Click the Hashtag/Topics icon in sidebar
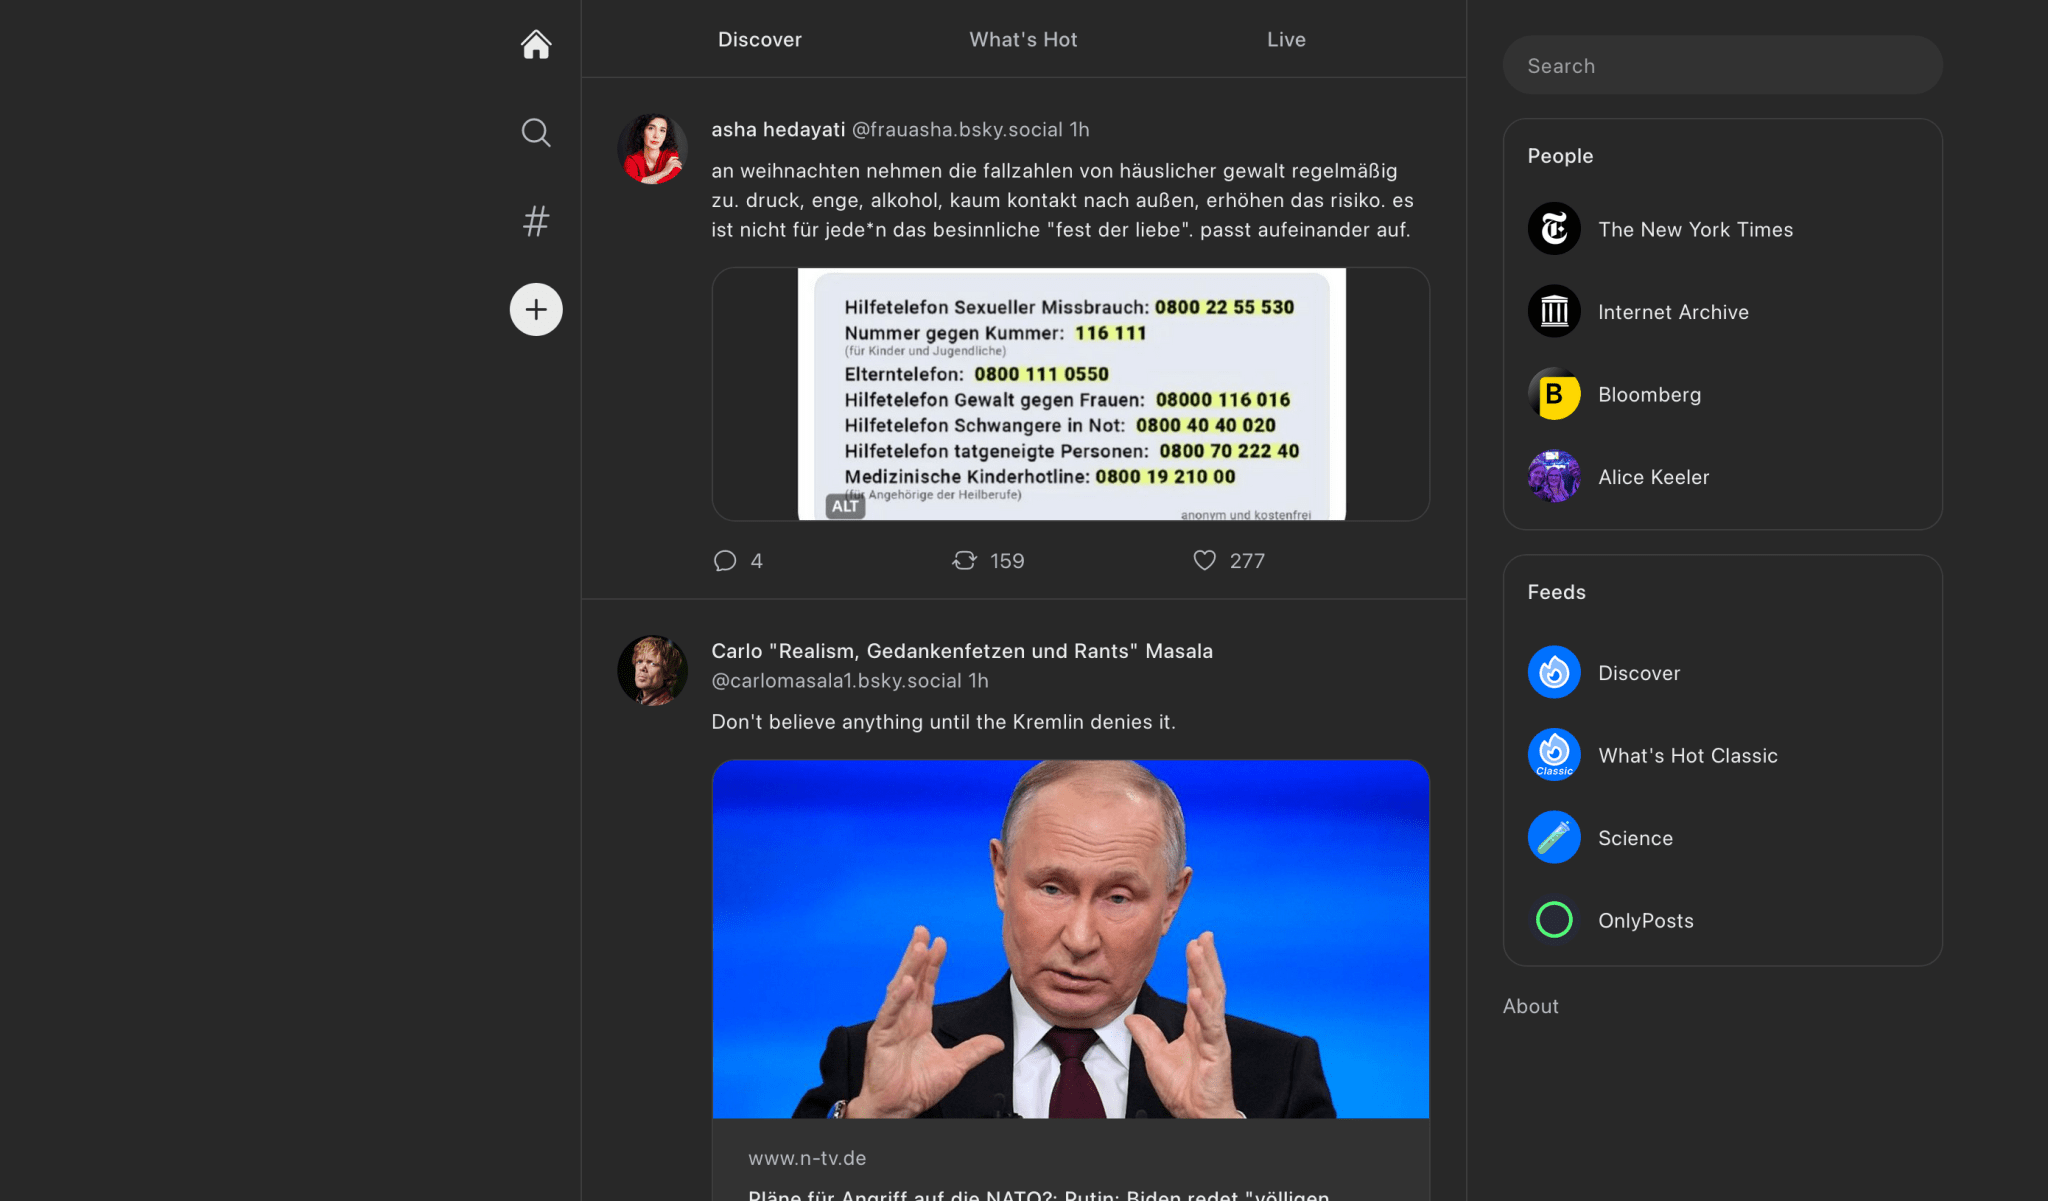The image size is (2048, 1201). (536, 220)
